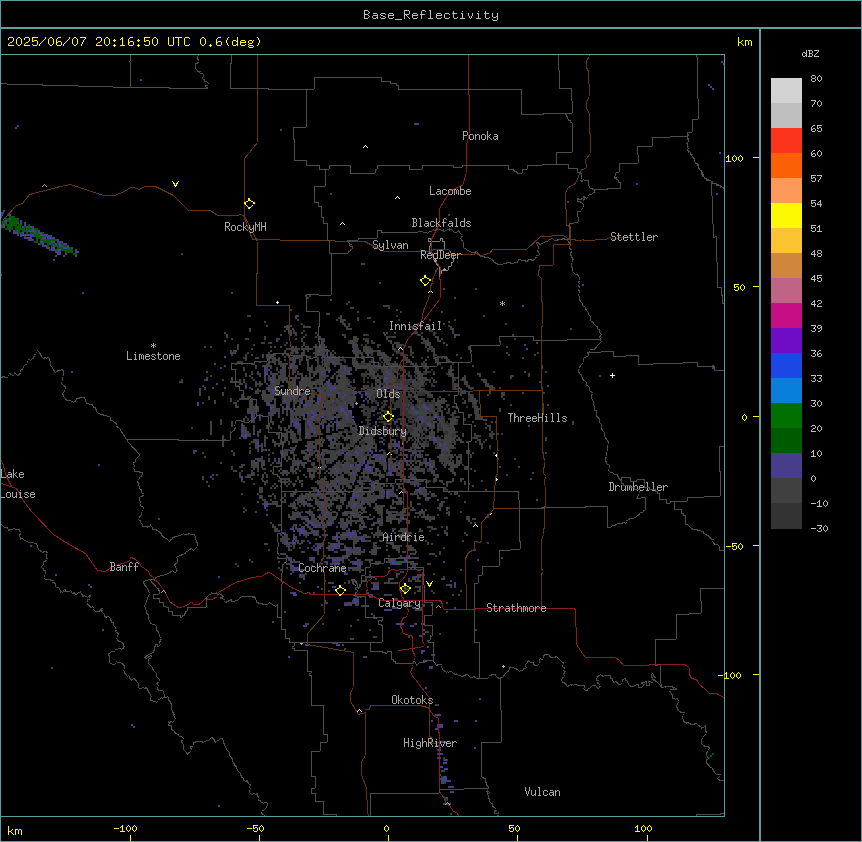
Task: Click the white asterisk above the Limestone label
Action: pos(153,346)
